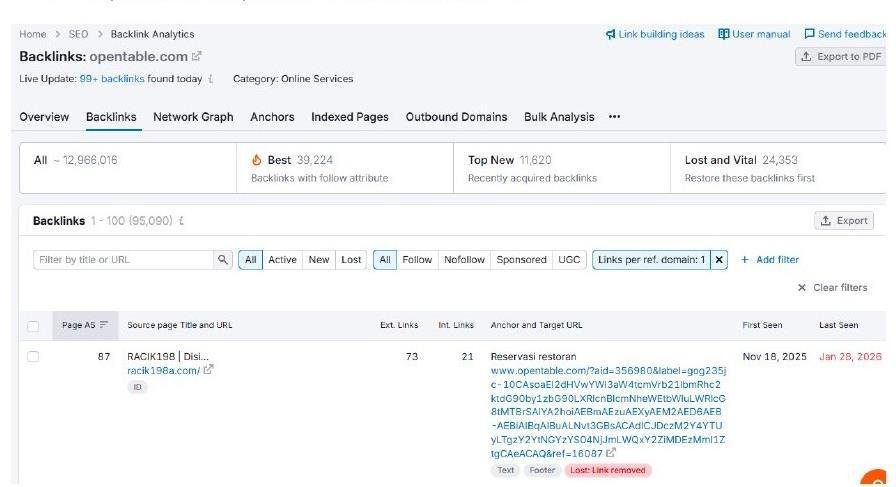Sort by Ext. Links column header

click(x=399, y=325)
